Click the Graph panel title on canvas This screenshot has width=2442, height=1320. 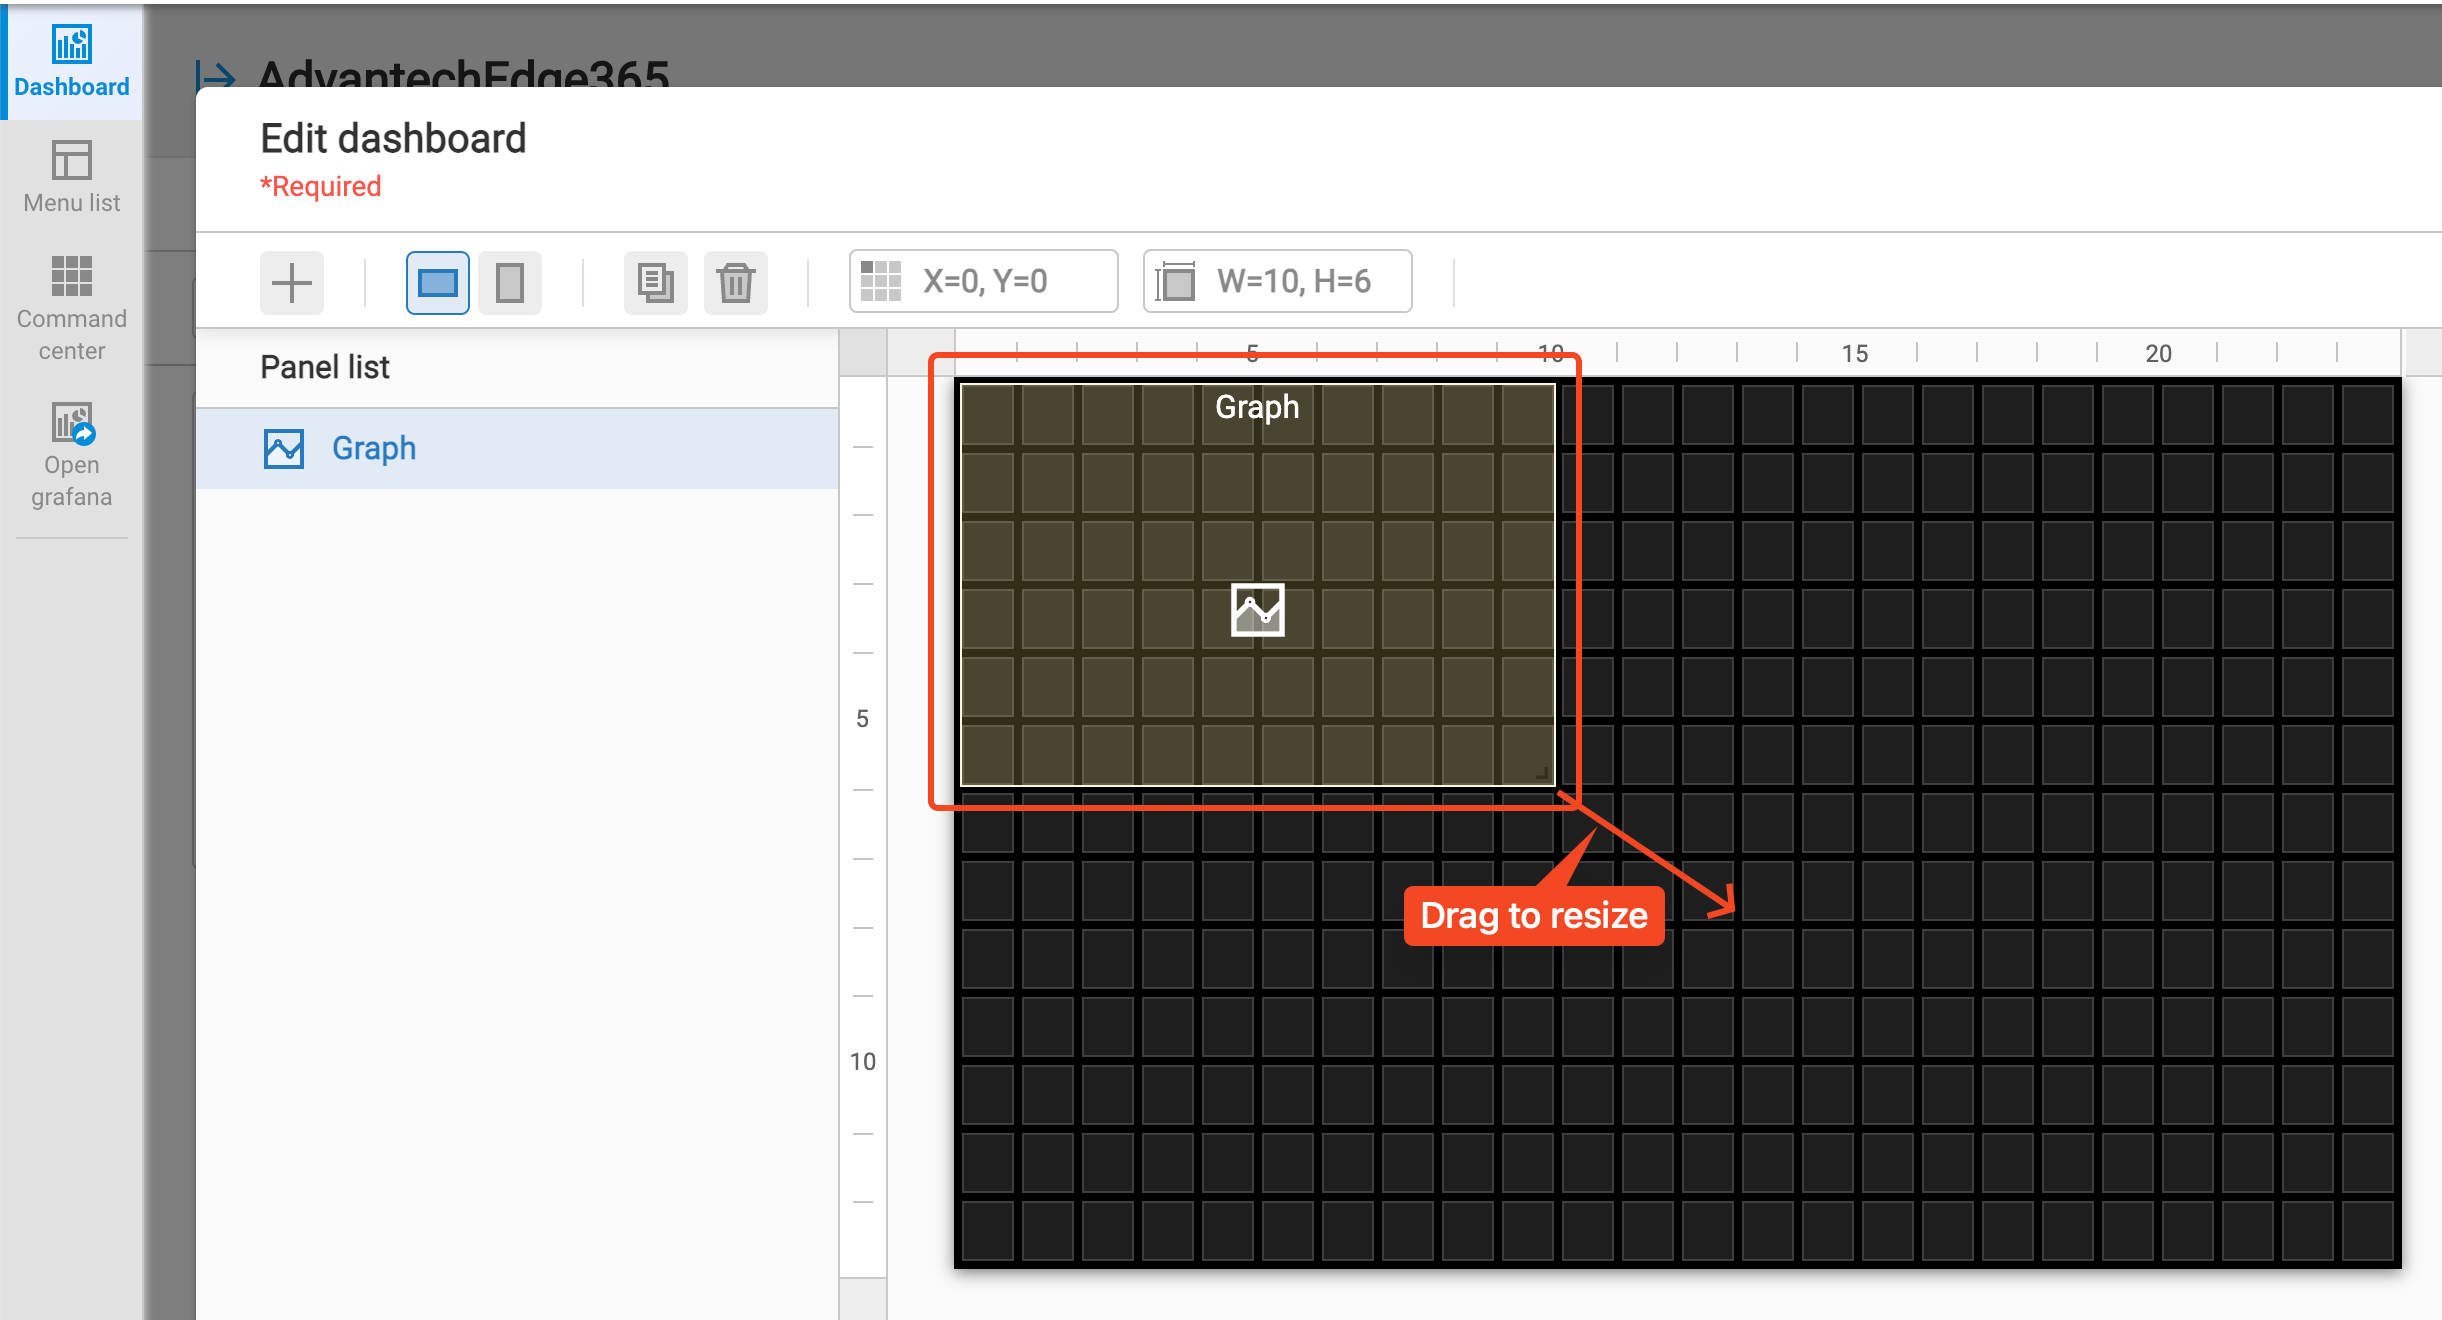(x=1256, y=407)
